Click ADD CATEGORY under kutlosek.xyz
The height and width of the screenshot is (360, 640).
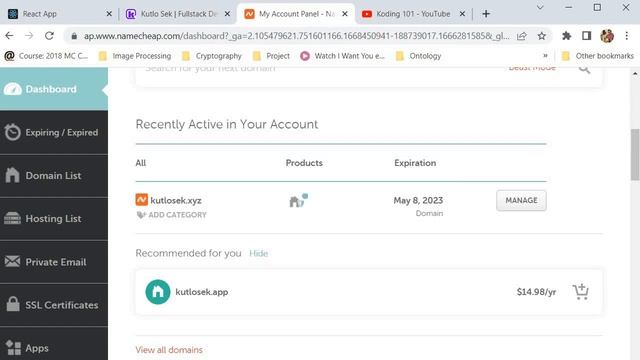tap(177, 215)
